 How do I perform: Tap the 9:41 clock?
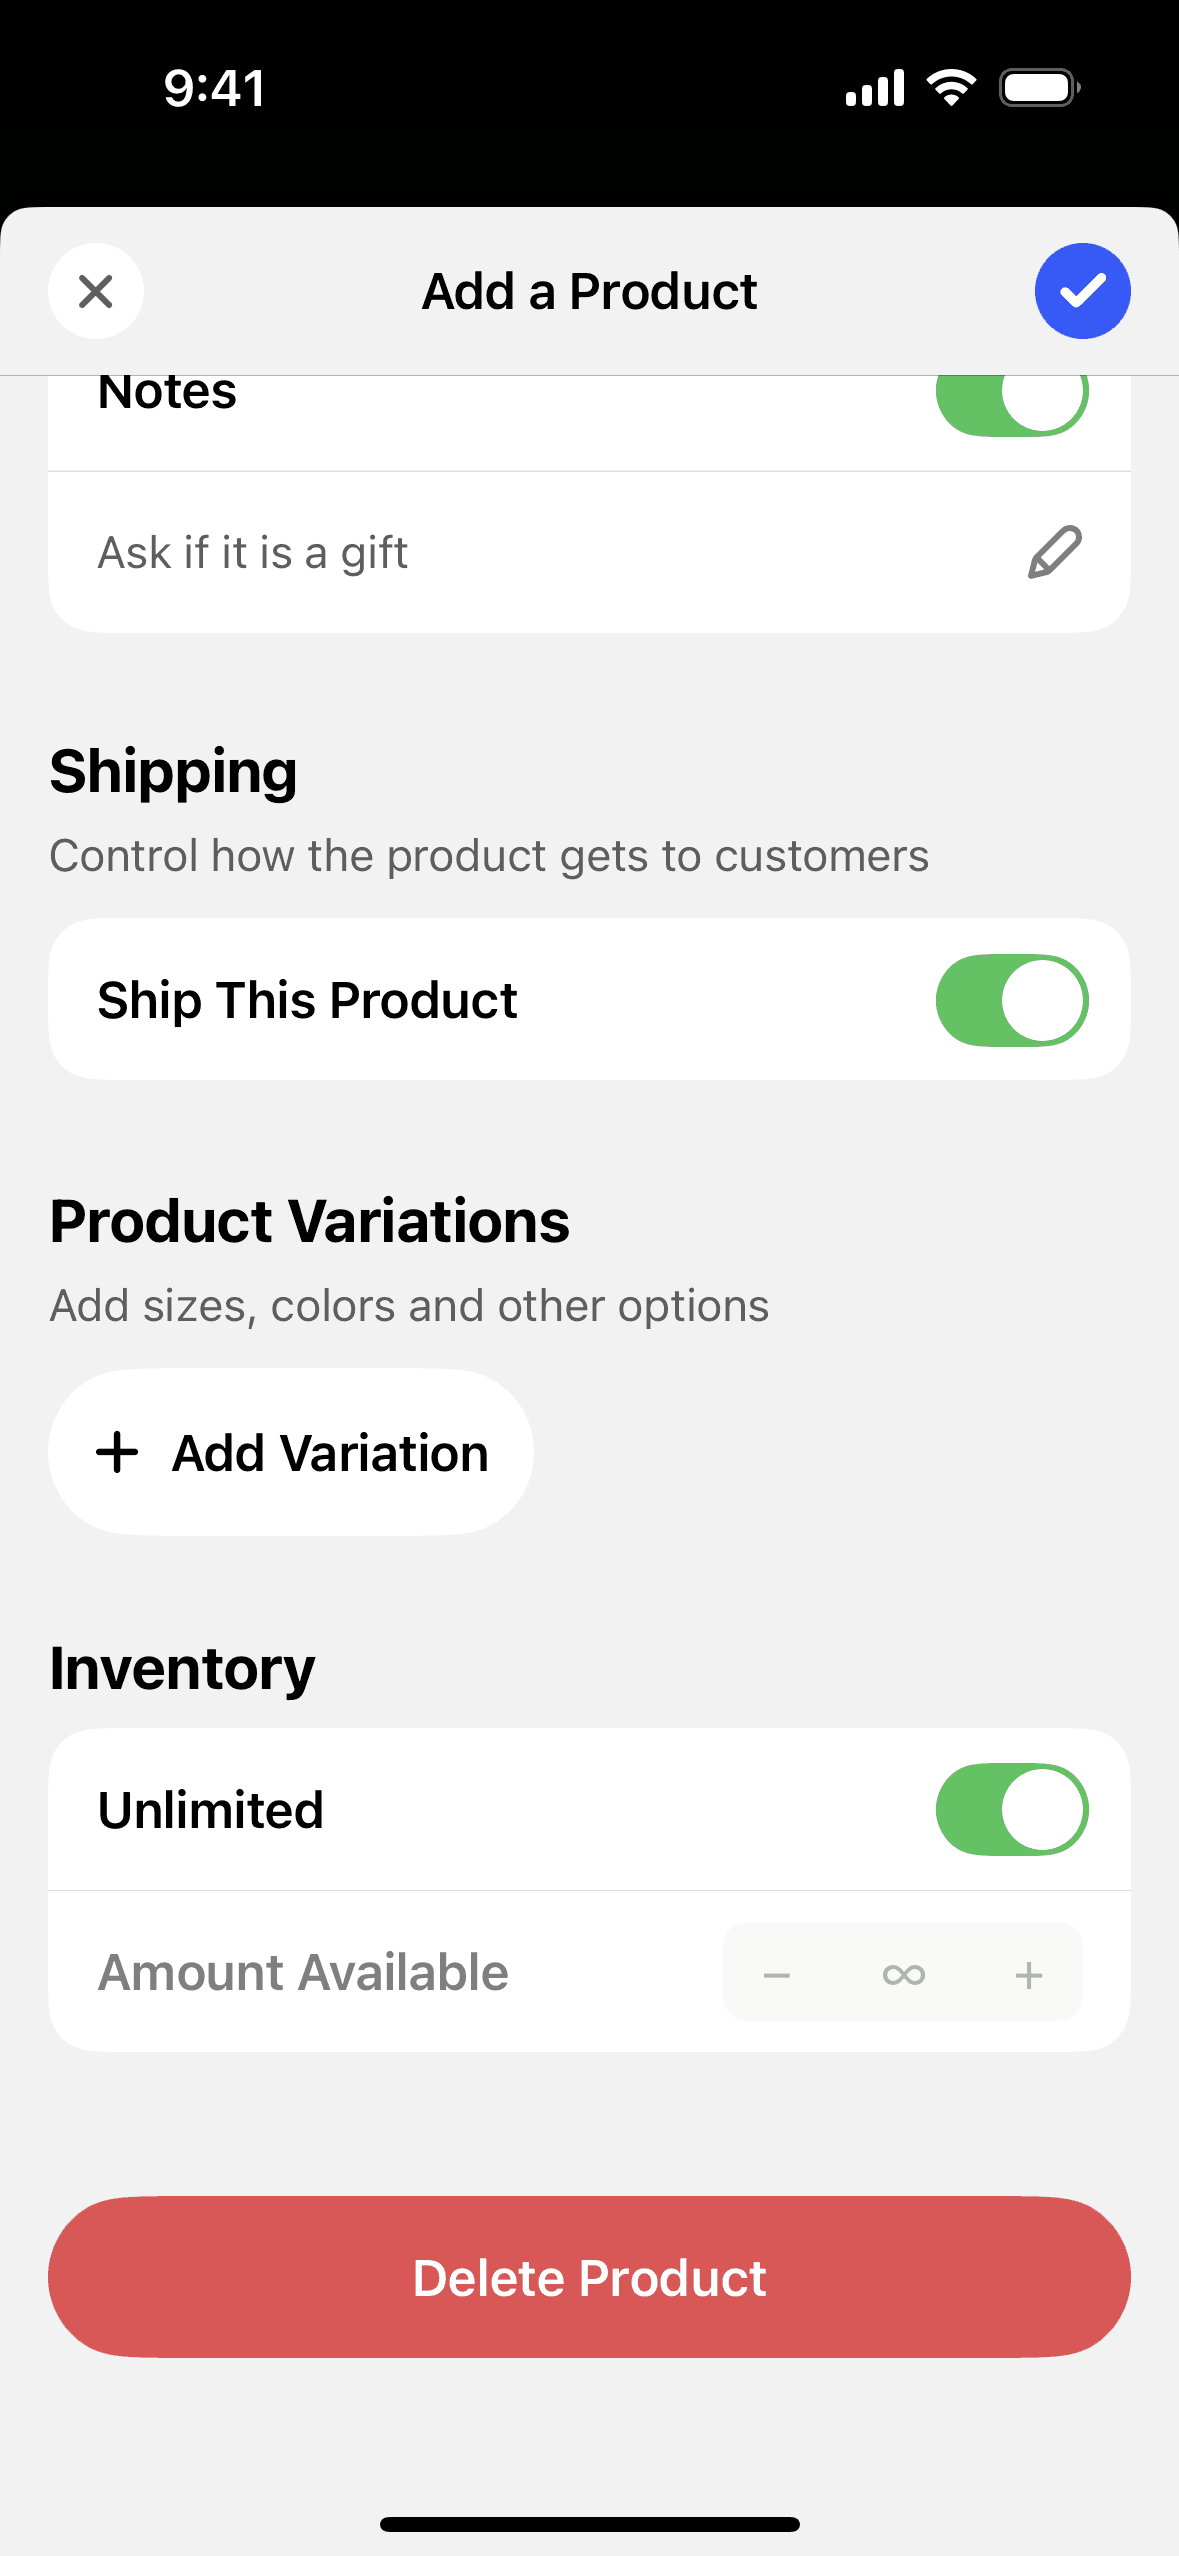click(214, 88)
